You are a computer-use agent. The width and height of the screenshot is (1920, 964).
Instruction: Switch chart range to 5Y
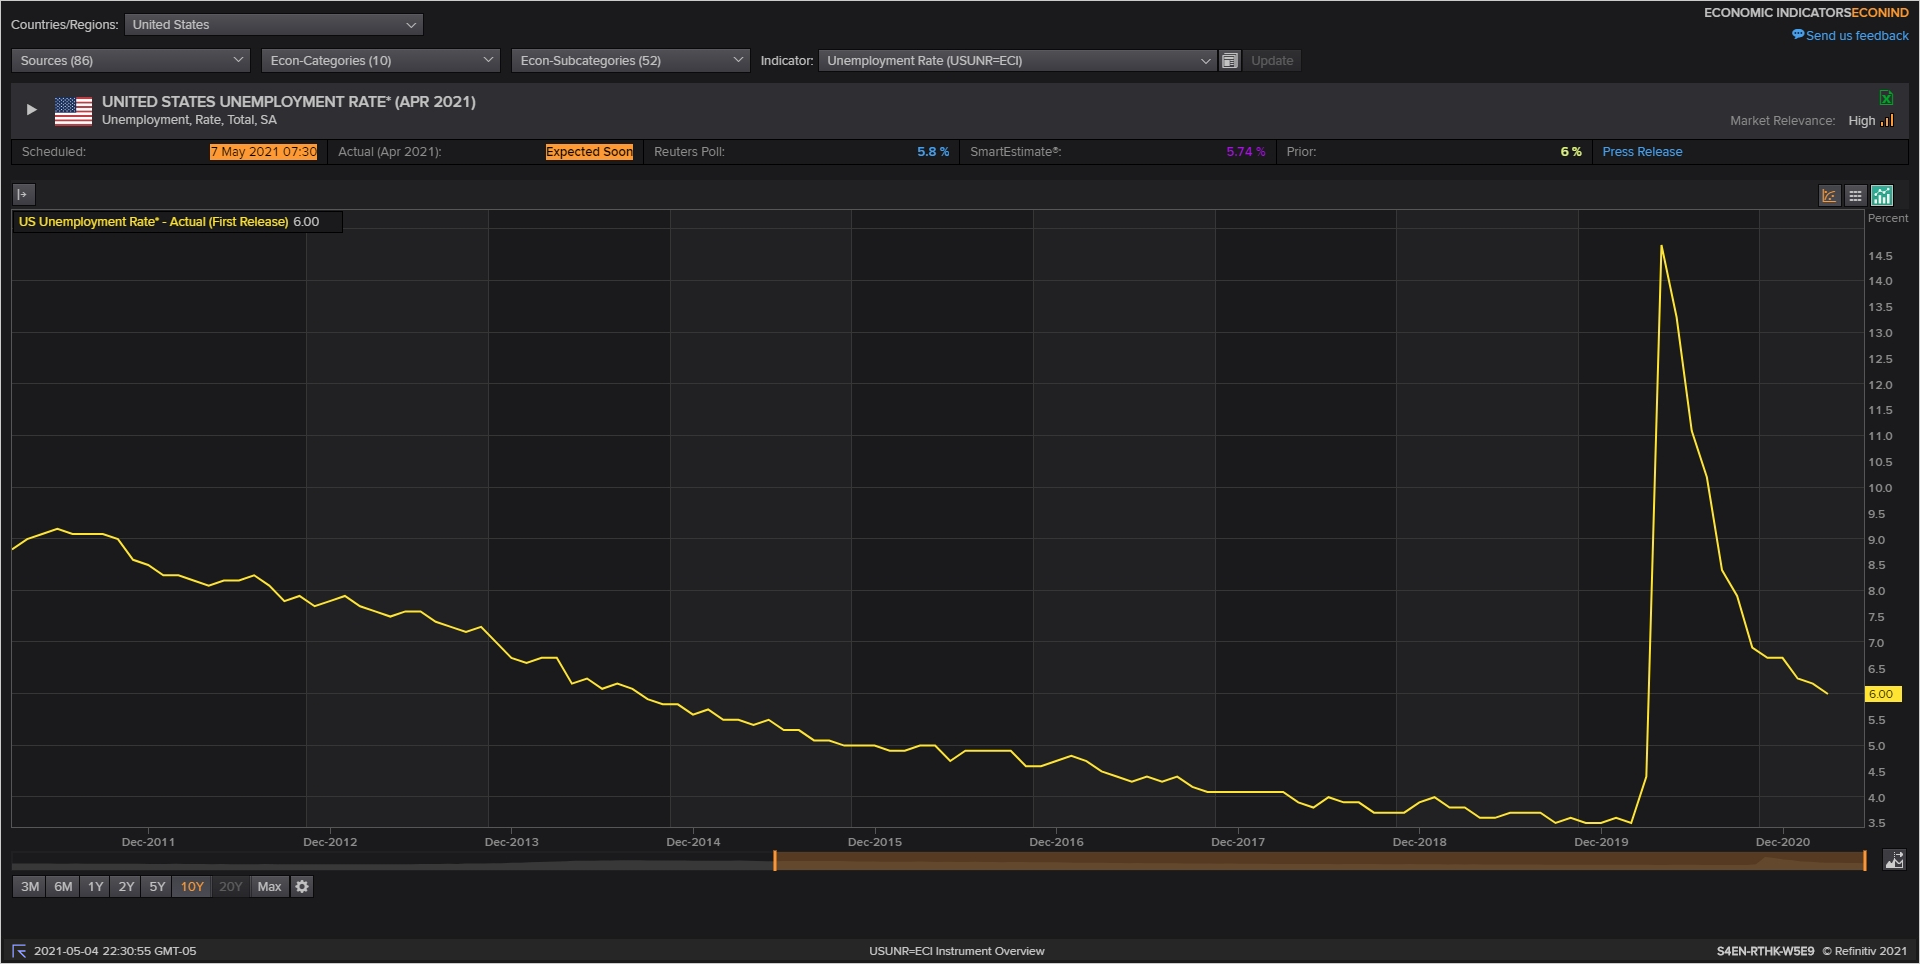coord(157,887)
